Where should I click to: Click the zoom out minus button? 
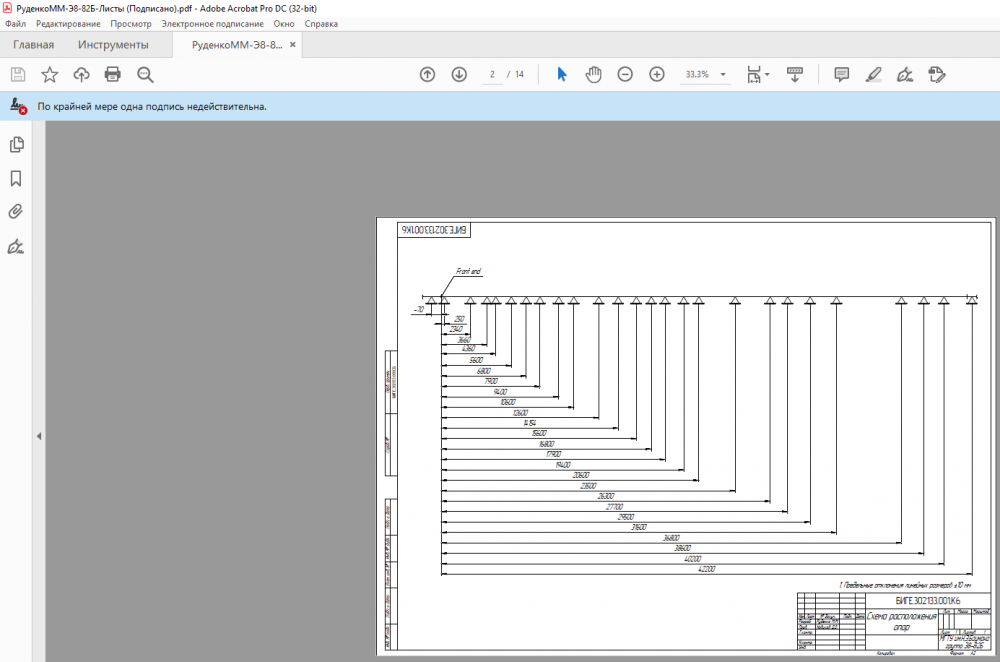tap(625, 74)
